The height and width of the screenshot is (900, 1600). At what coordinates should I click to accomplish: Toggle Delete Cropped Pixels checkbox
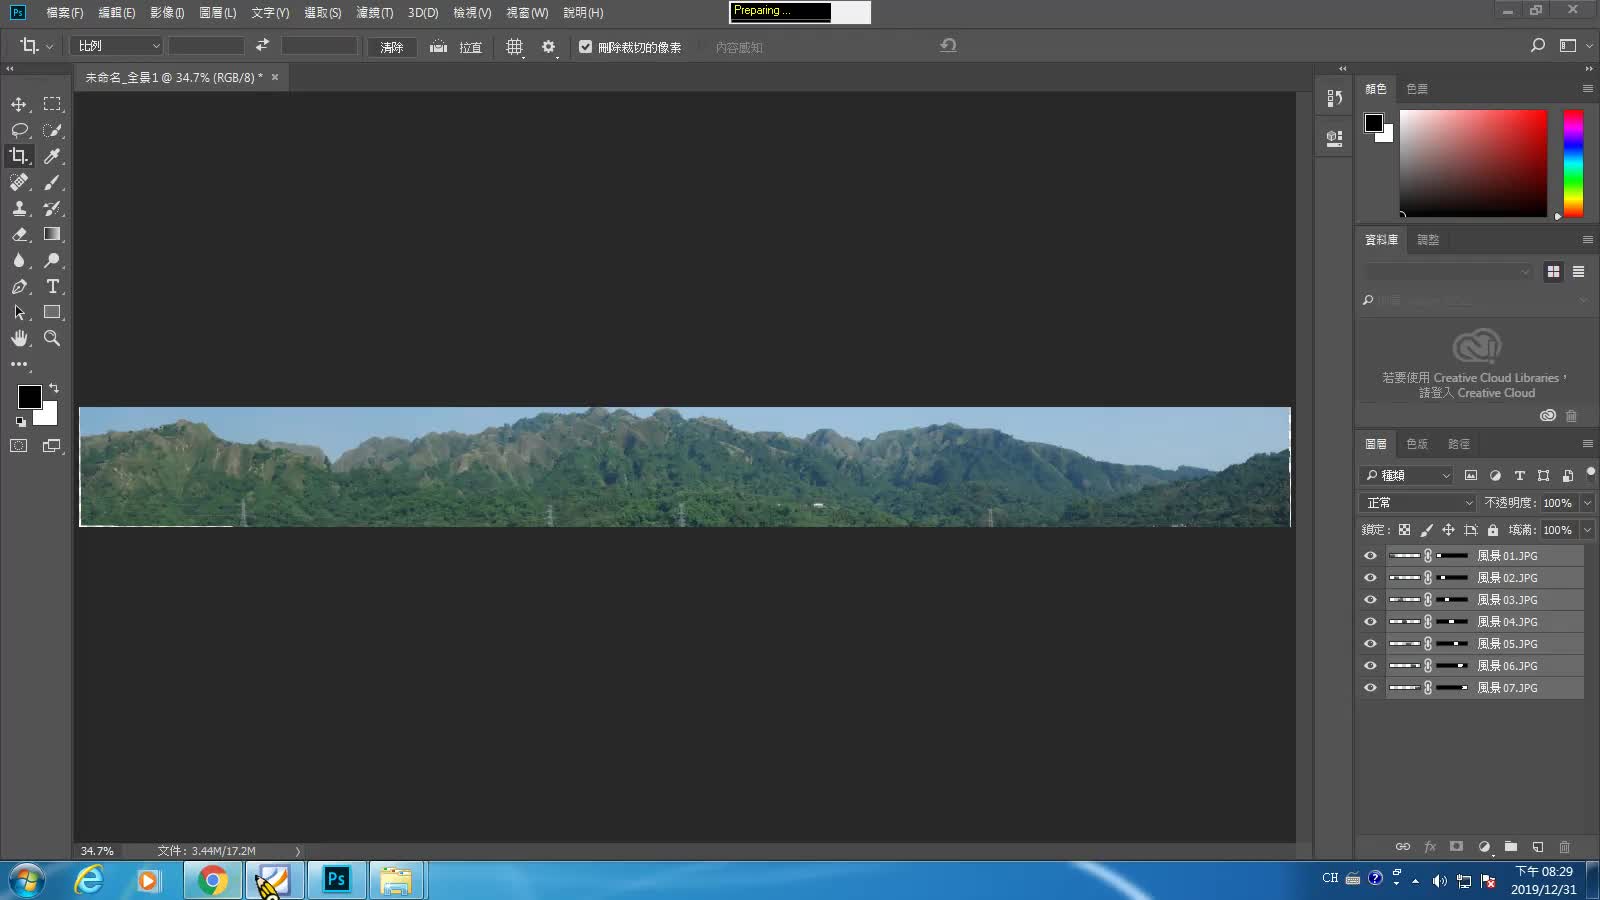coord(586,47)
